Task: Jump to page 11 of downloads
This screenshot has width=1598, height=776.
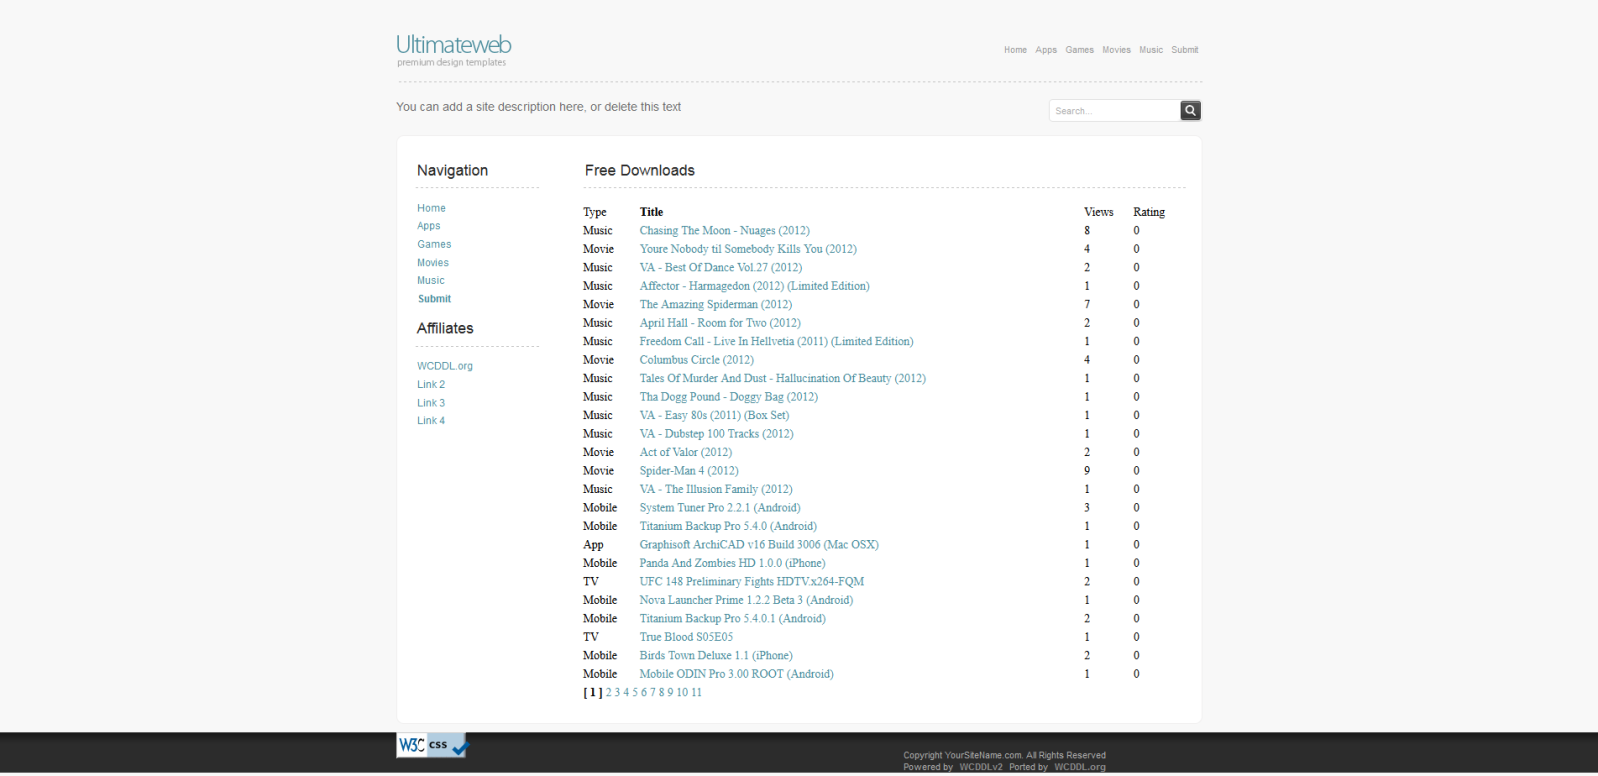Action: click(x=696, y=693)
